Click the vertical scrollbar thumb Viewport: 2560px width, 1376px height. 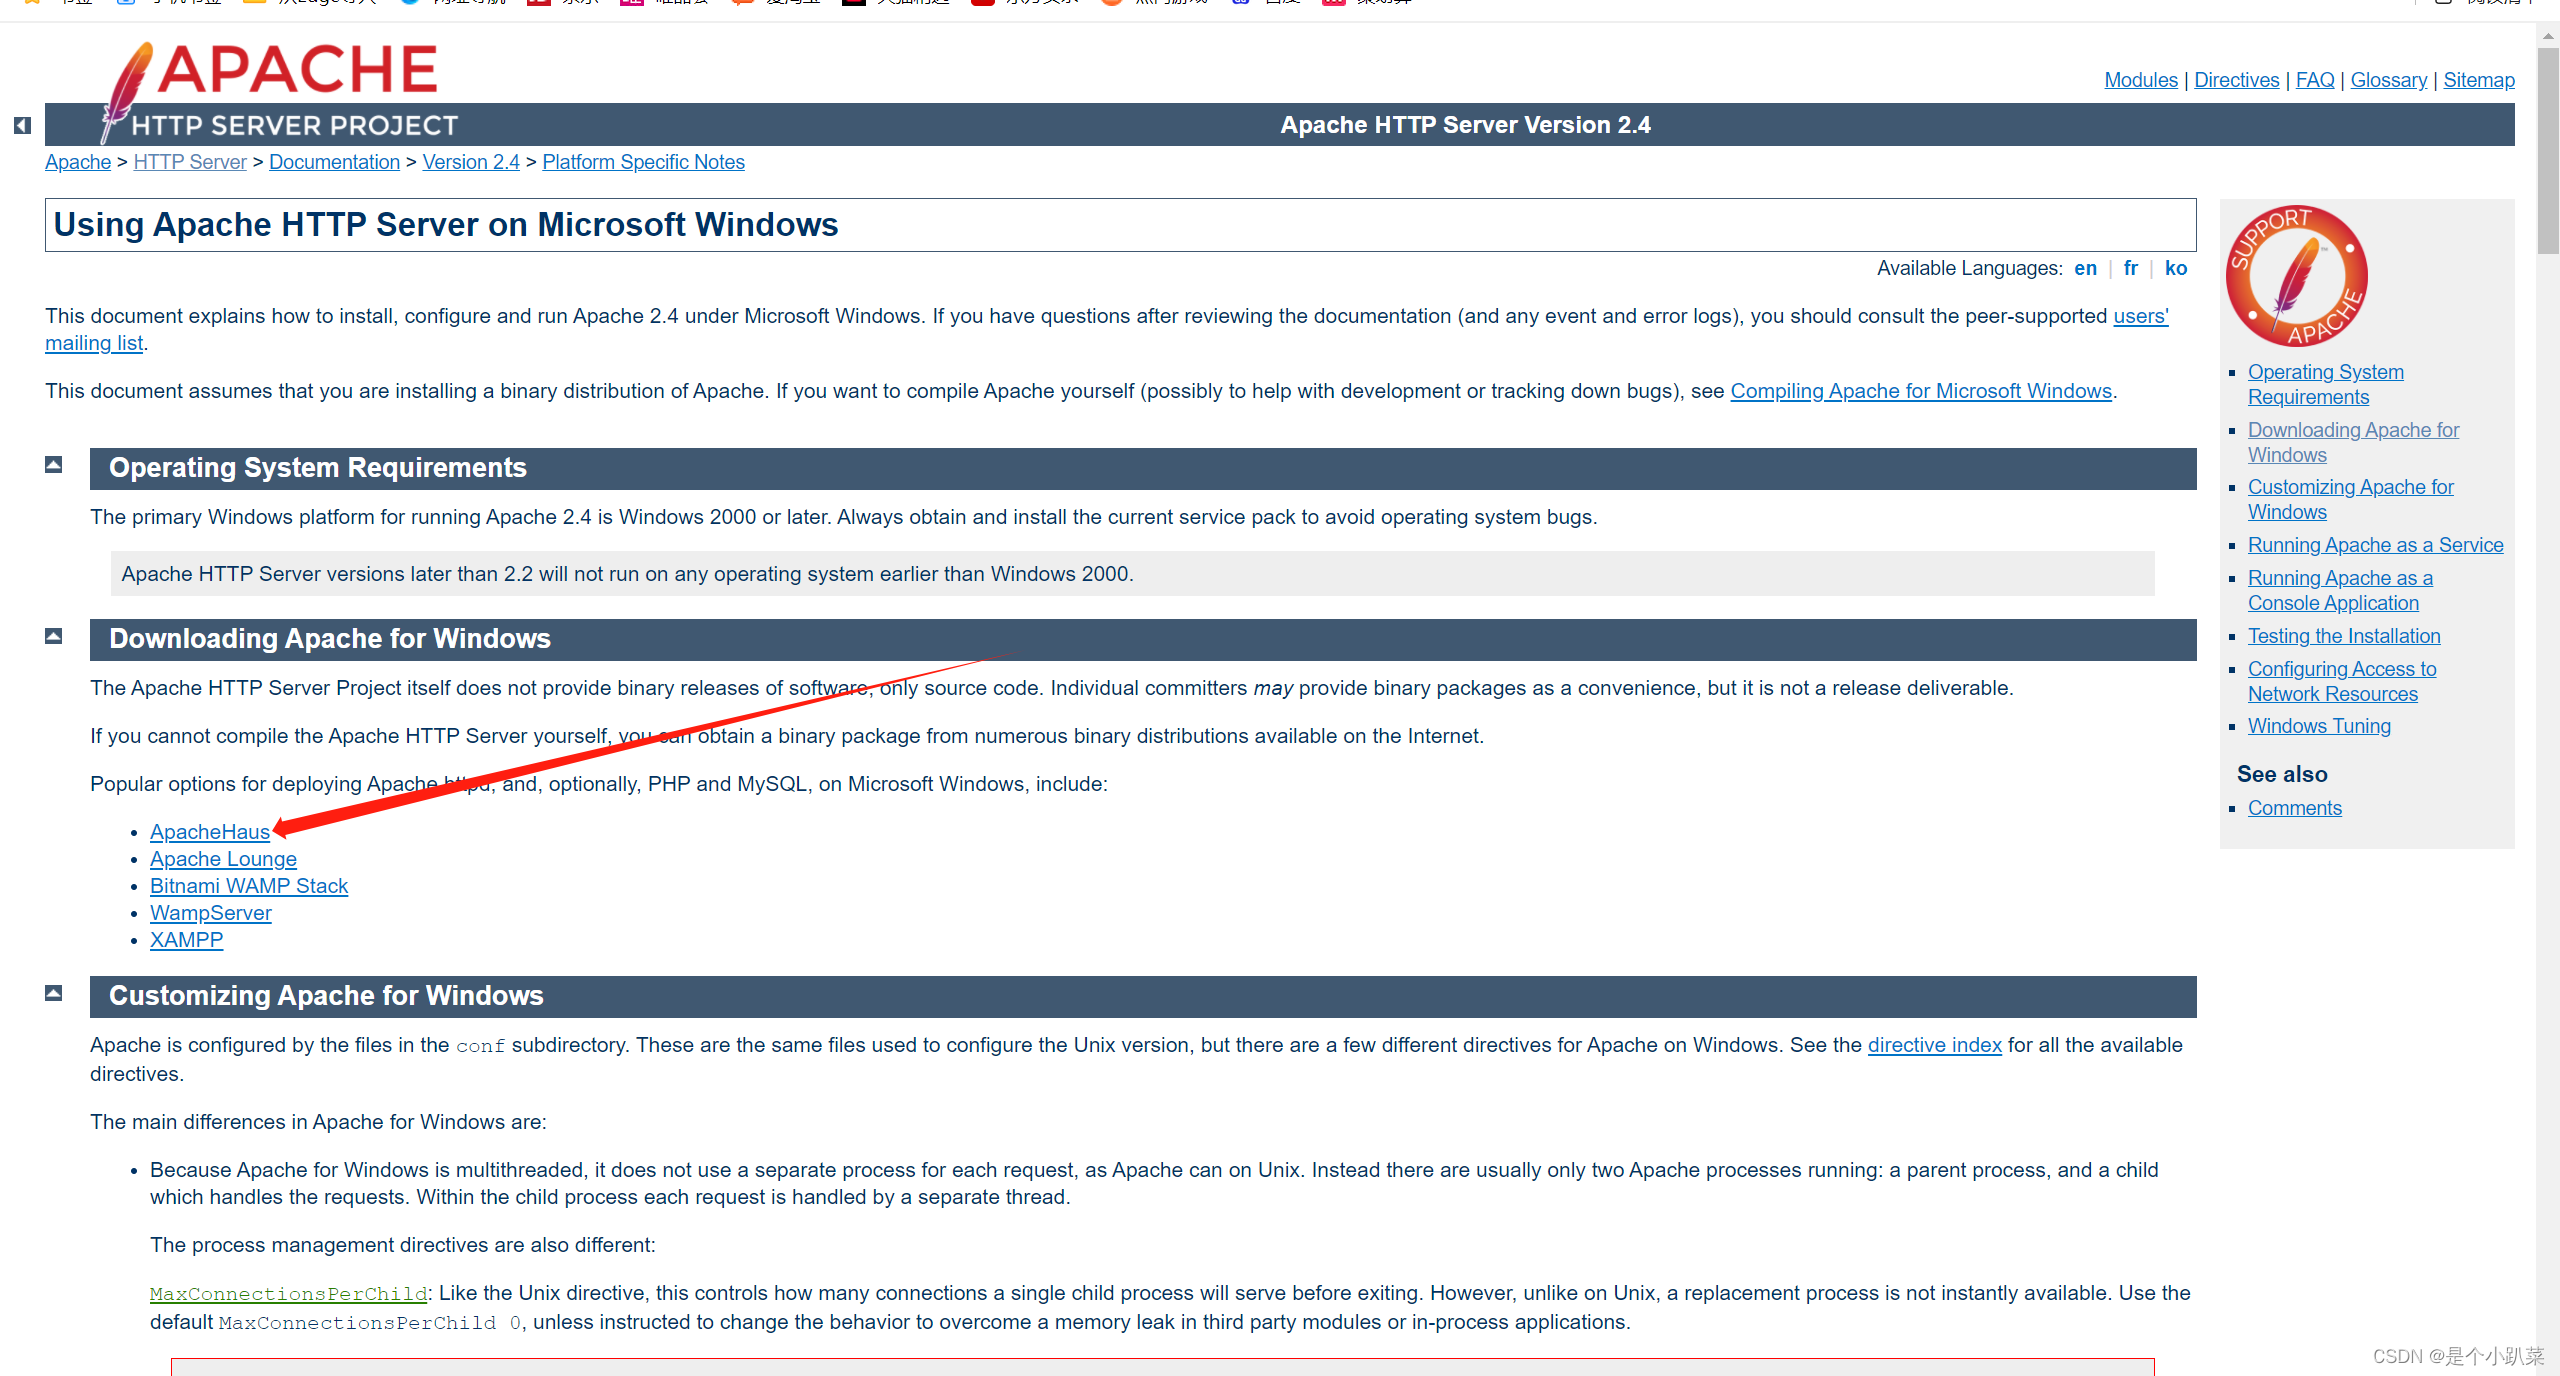[x=2547, y=150]
